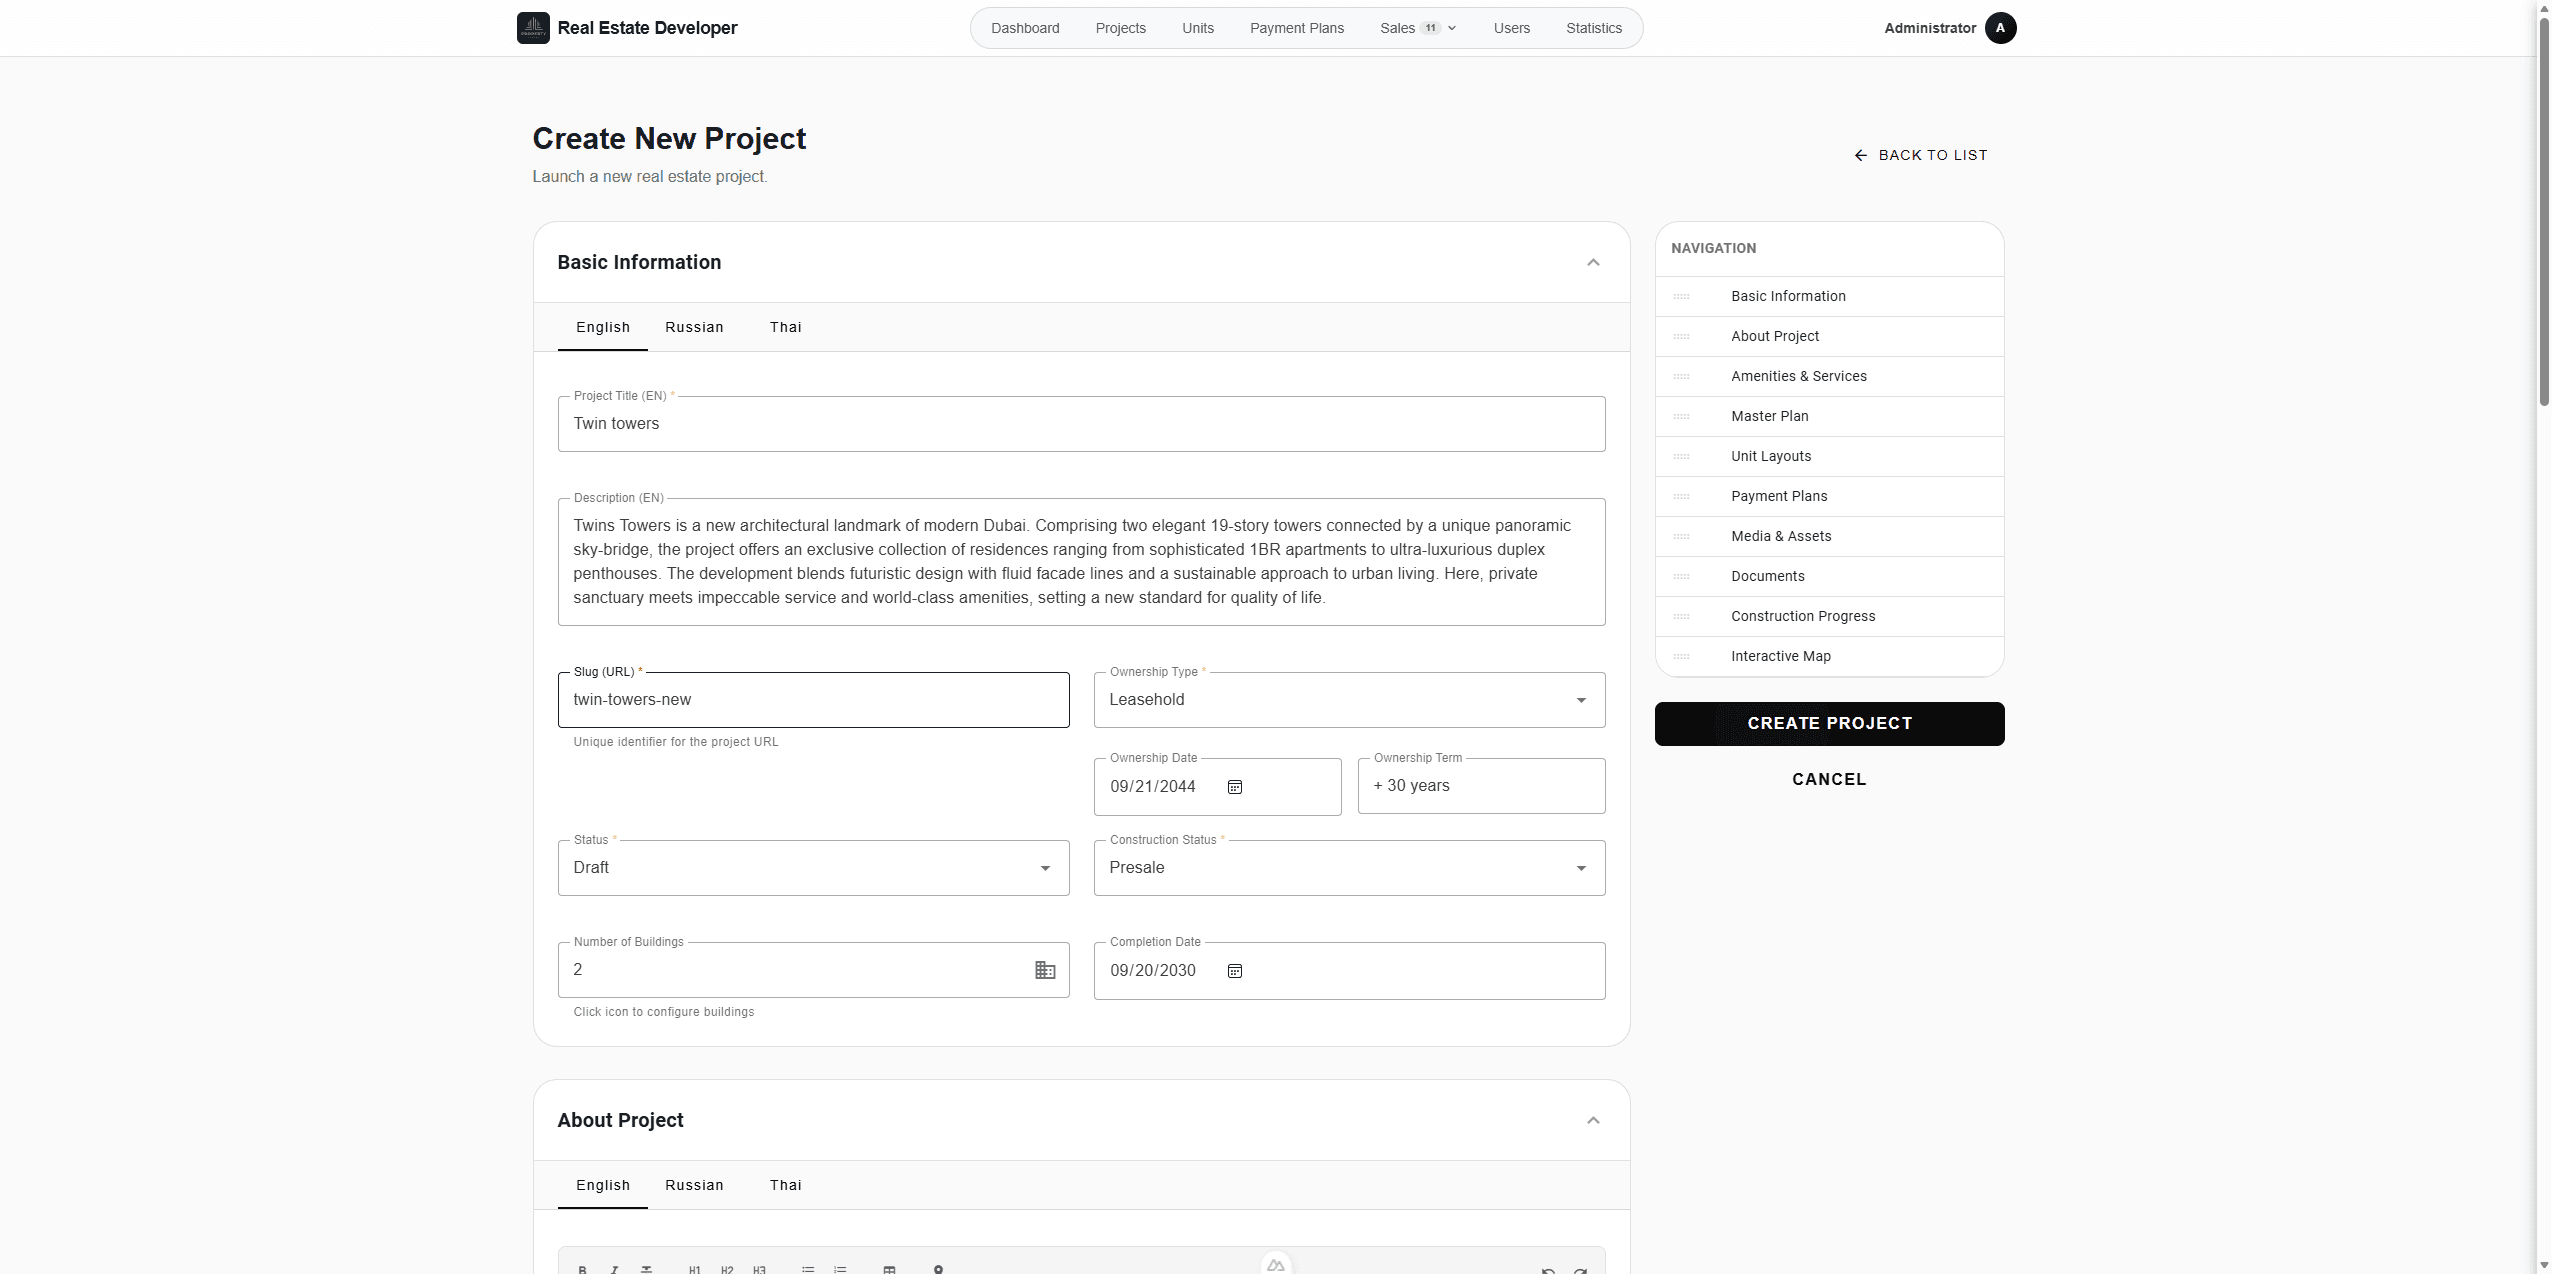This screenshot has height=1274, width=2552.
Task: Click the Create Project button
Action: coord(1829,723)
